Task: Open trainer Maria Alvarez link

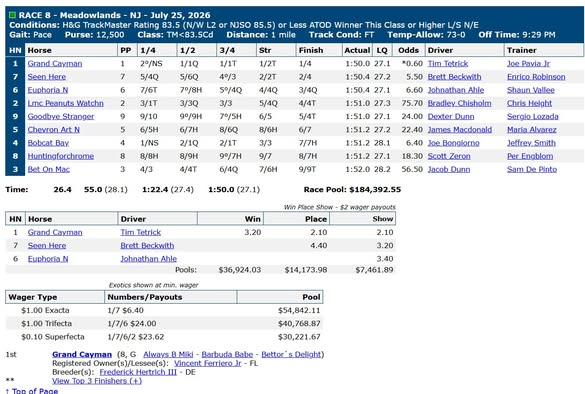Action: point(532,130)
